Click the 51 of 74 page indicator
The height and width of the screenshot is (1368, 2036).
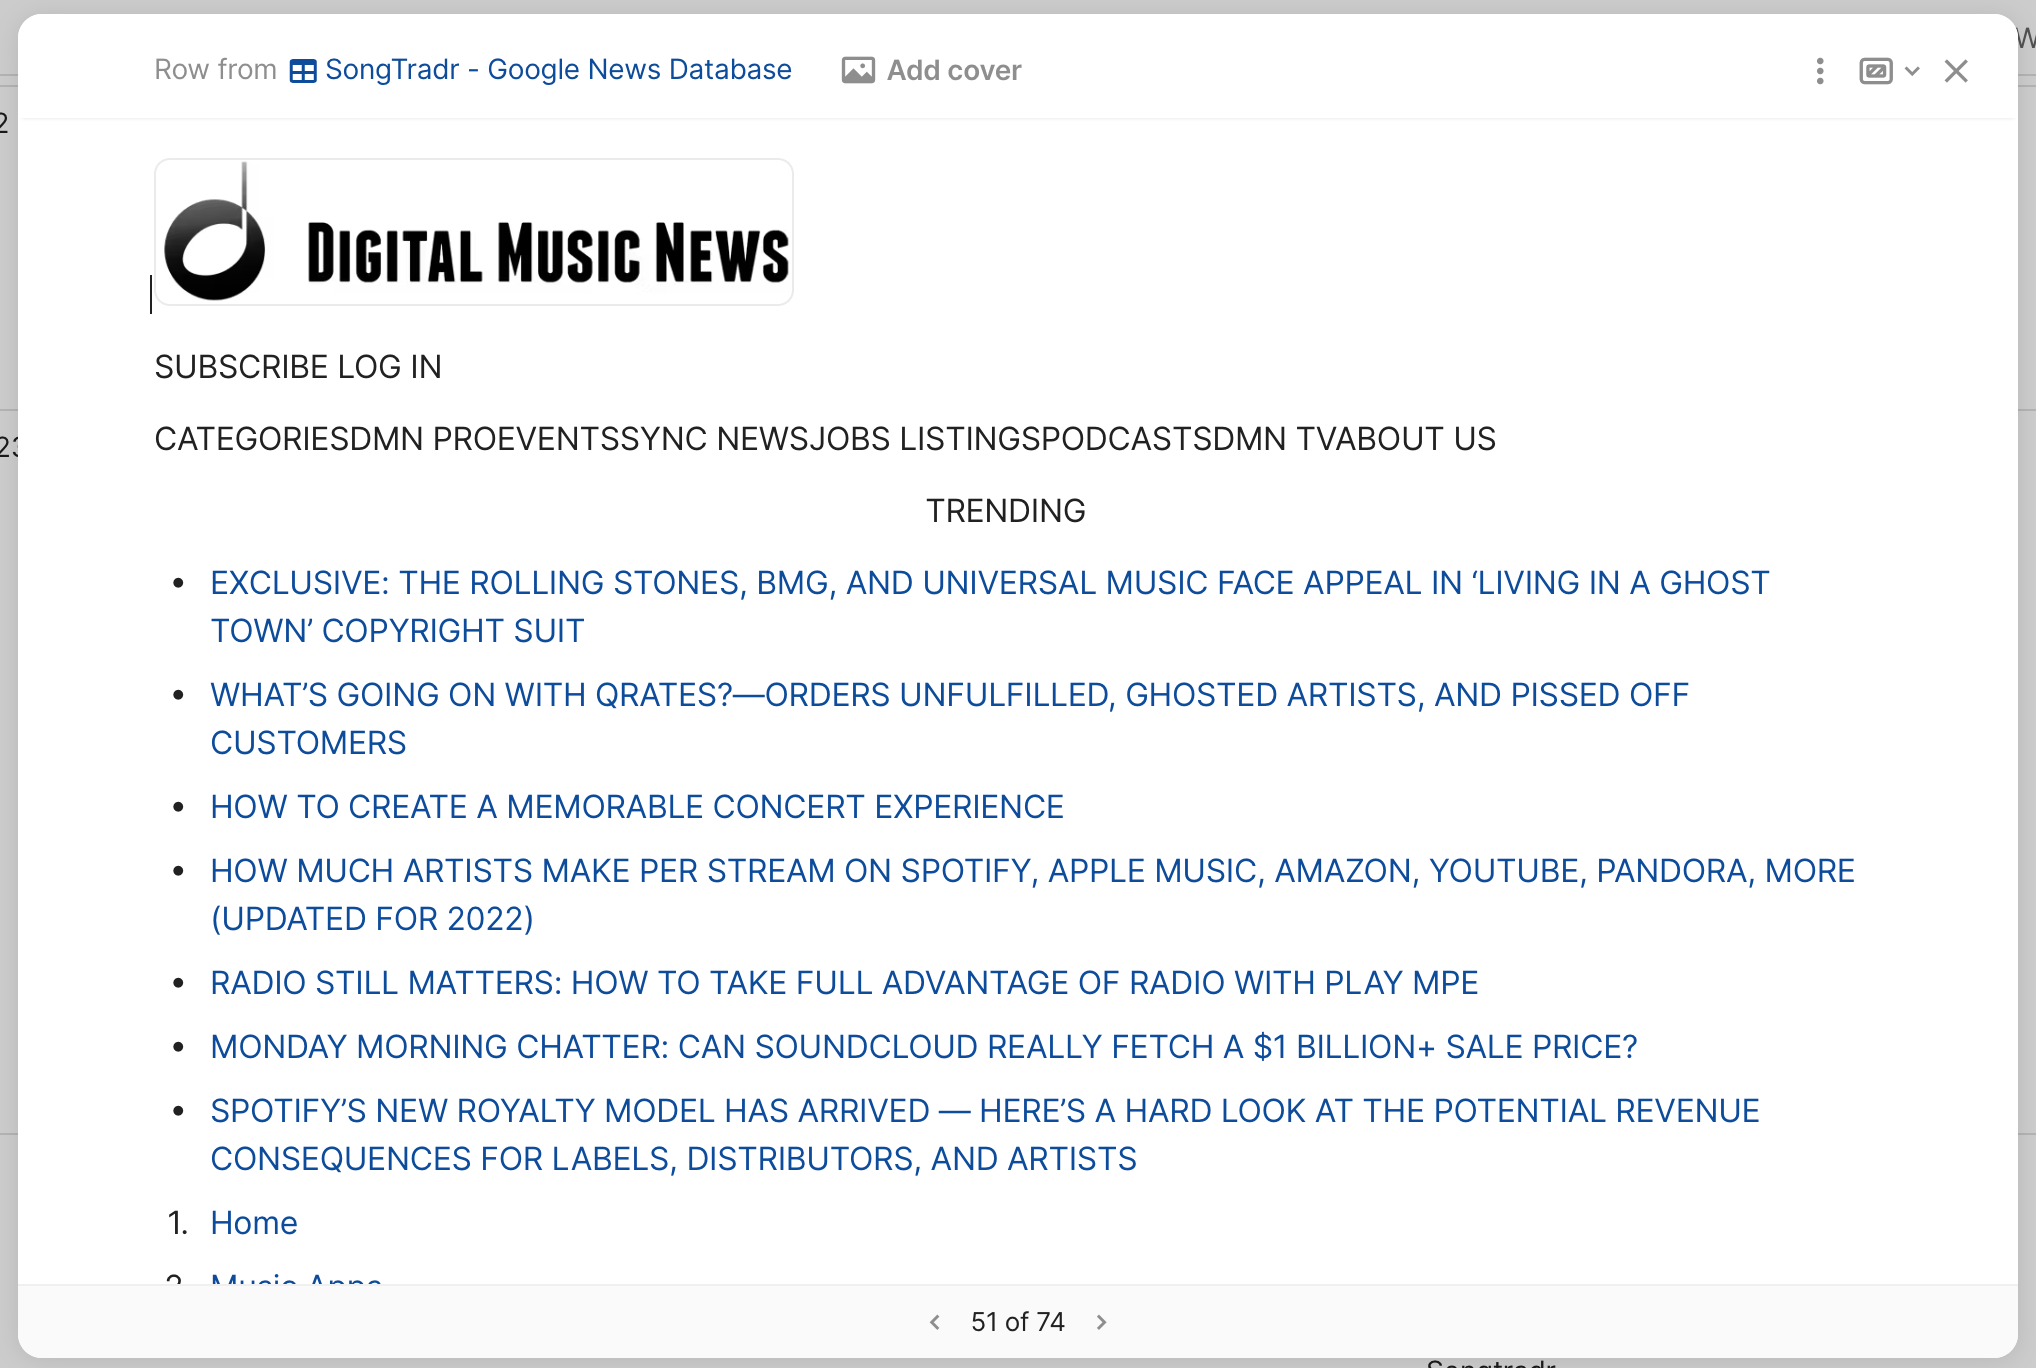pyautogui.click(x=1016, y=1321)
